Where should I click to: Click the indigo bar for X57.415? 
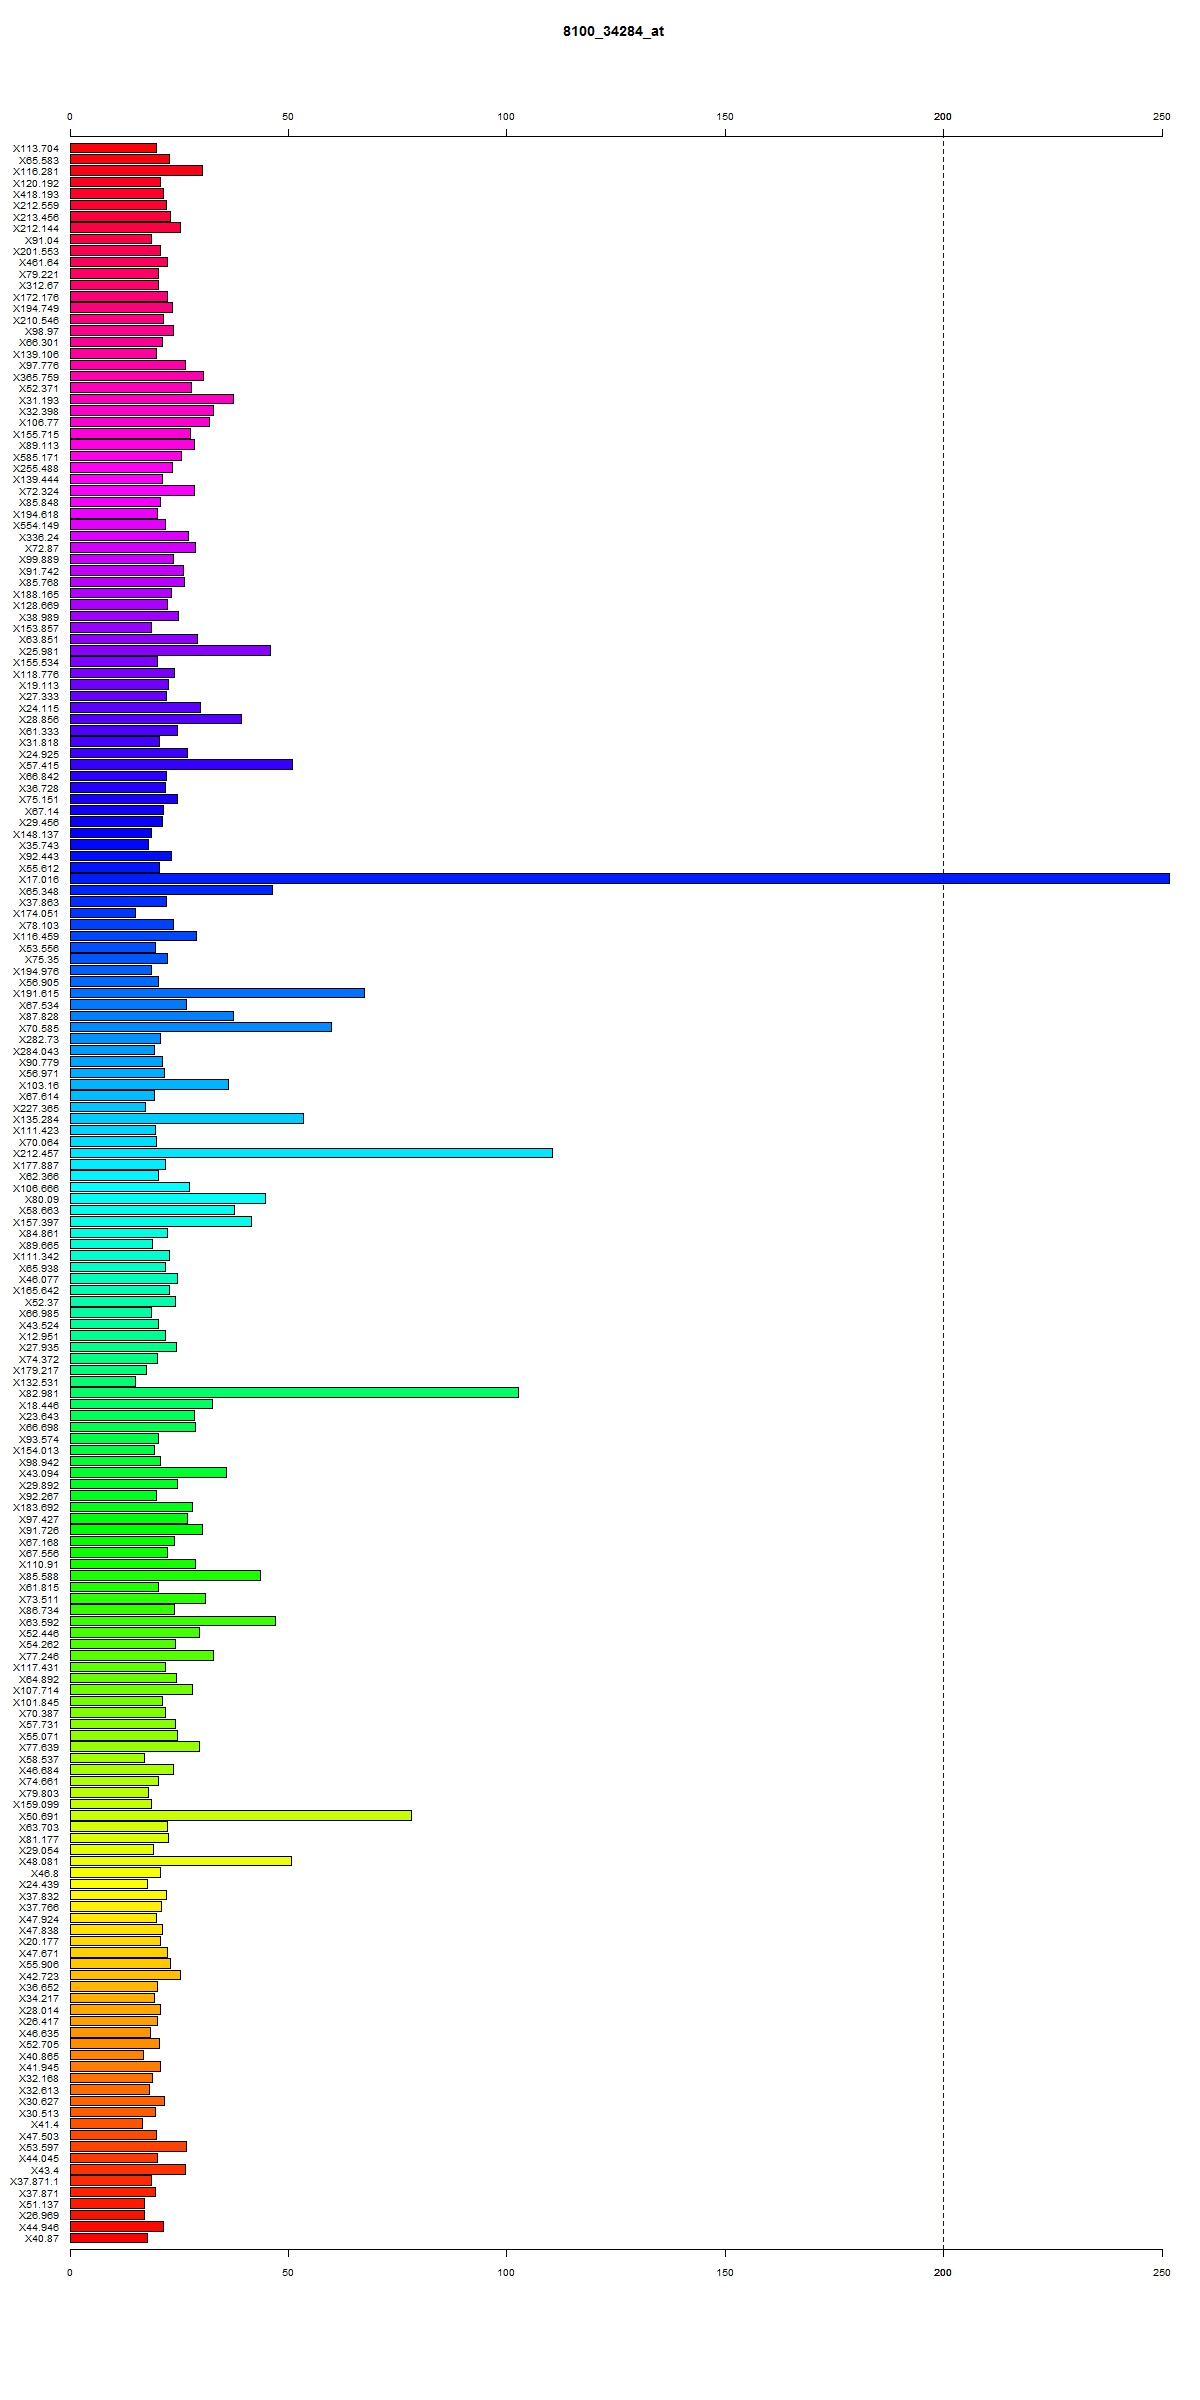point(181,765)
